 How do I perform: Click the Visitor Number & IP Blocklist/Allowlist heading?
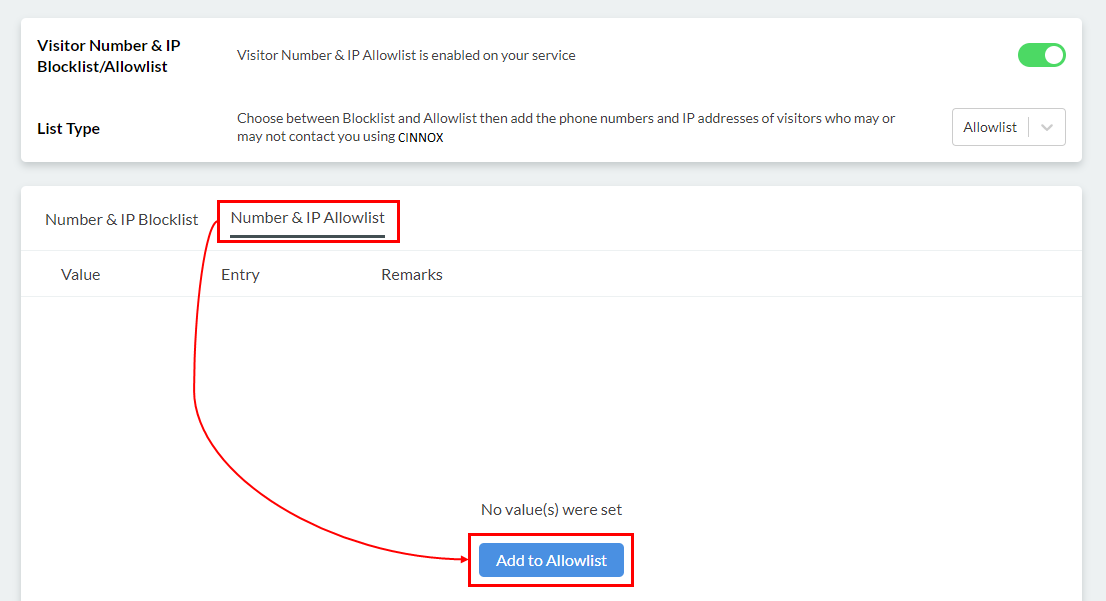(108, 56)
